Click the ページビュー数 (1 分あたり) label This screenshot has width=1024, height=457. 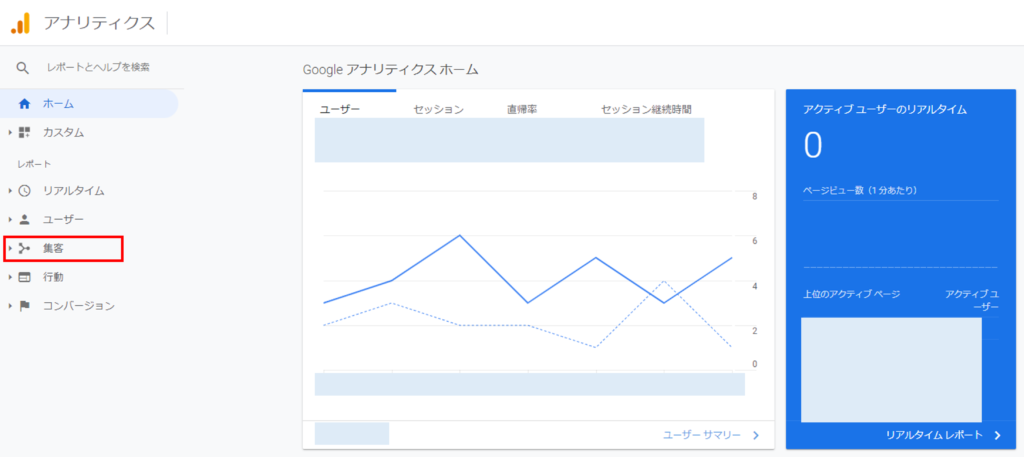pyautogui.click(x=860, y=190)
